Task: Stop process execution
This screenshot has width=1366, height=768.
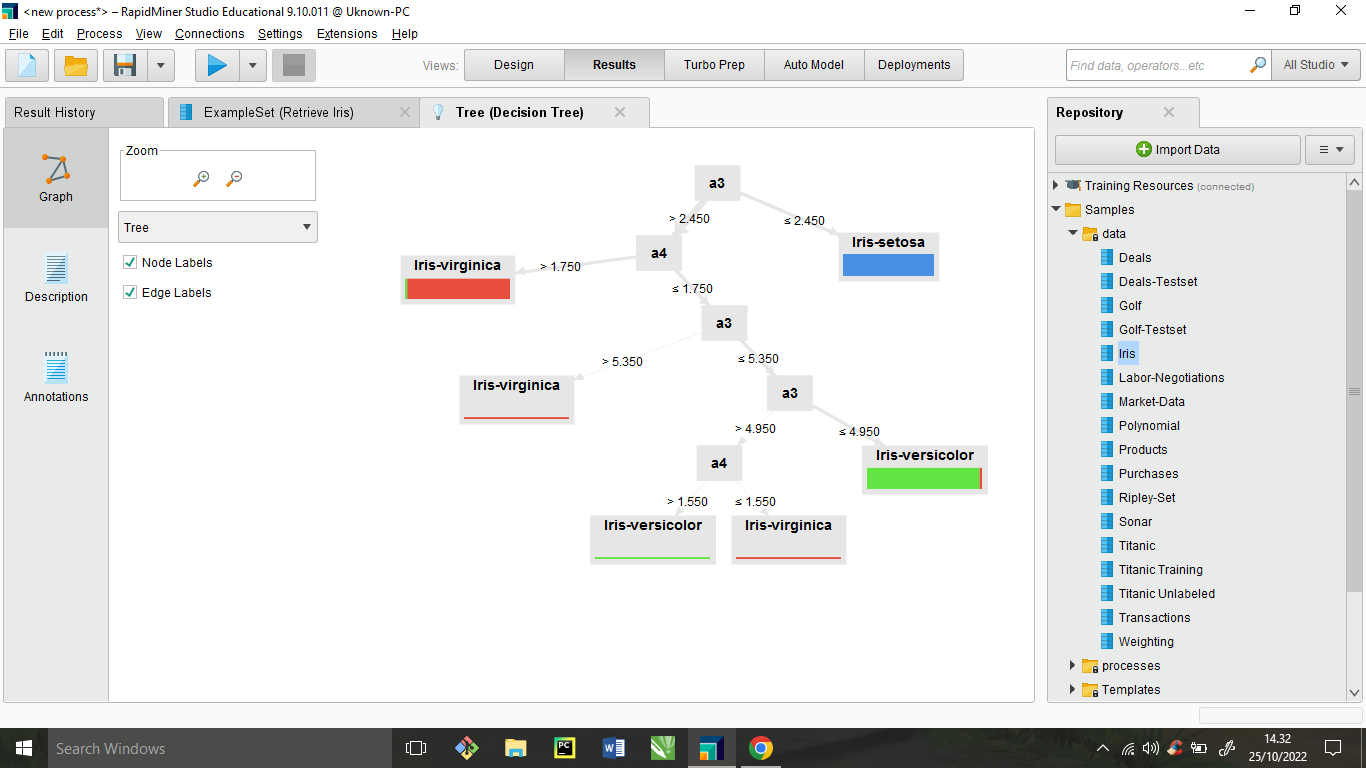Action: 292,64
